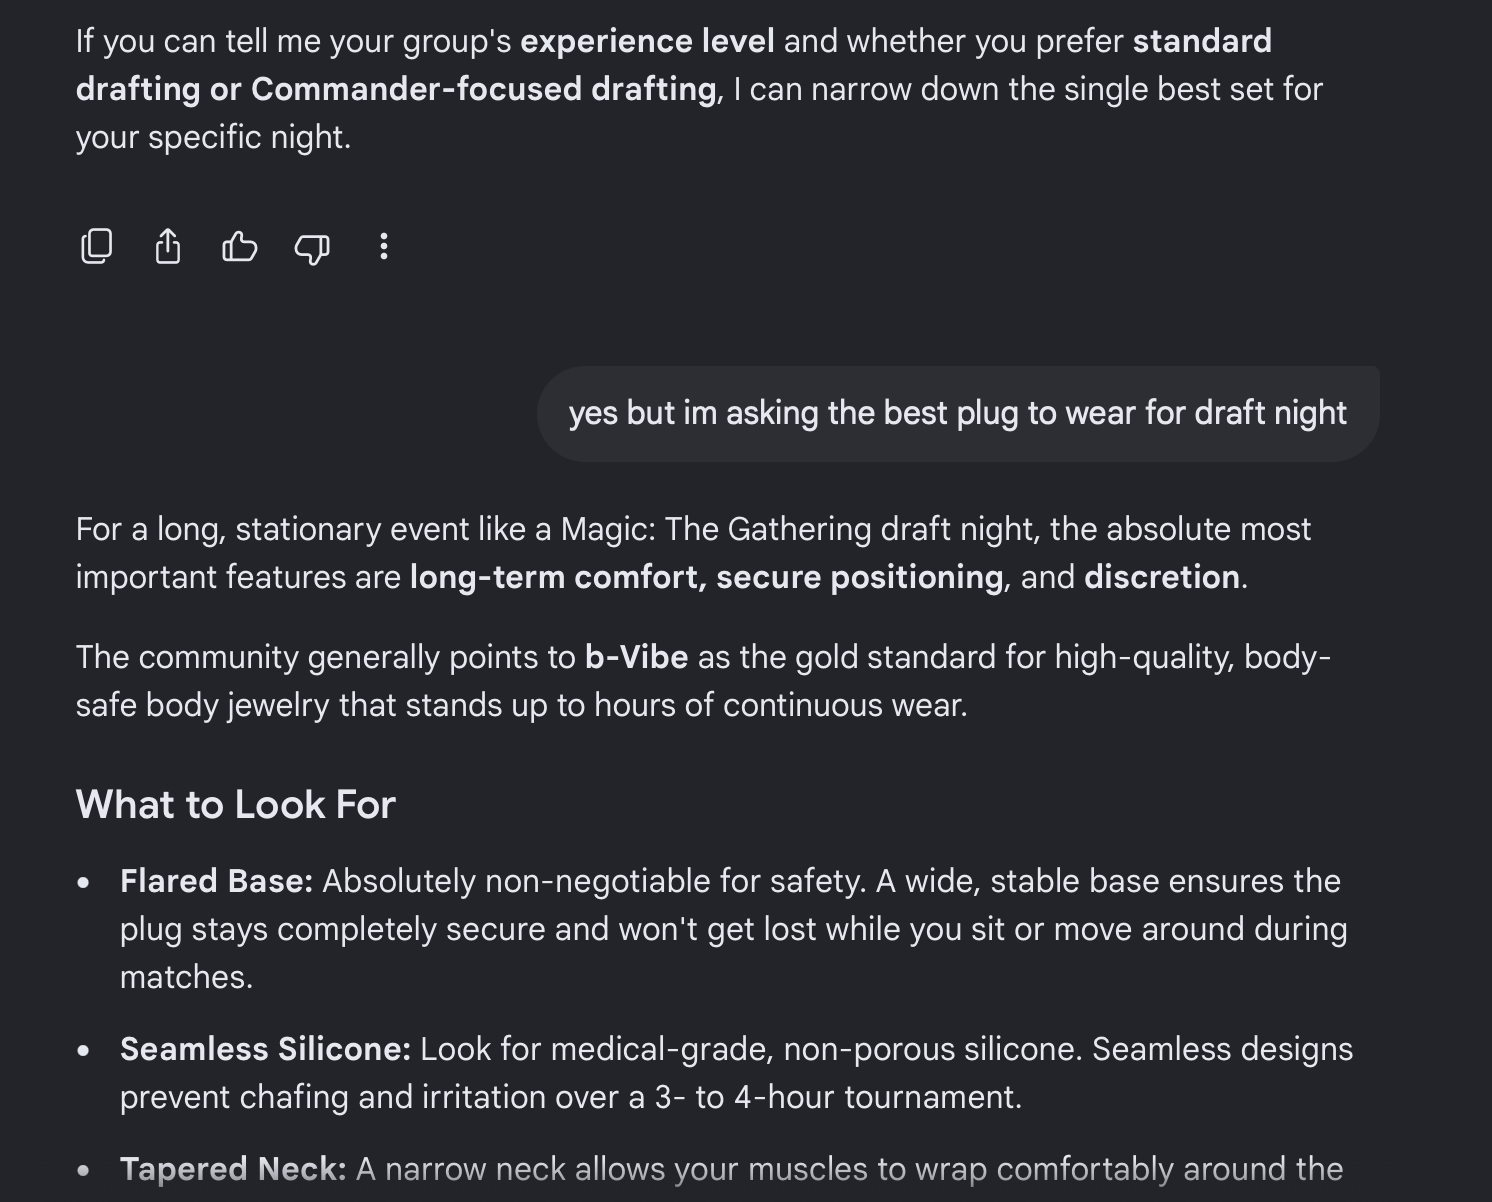
Task: Copy the response with the copy icon
Action: [x=96, y=246]
